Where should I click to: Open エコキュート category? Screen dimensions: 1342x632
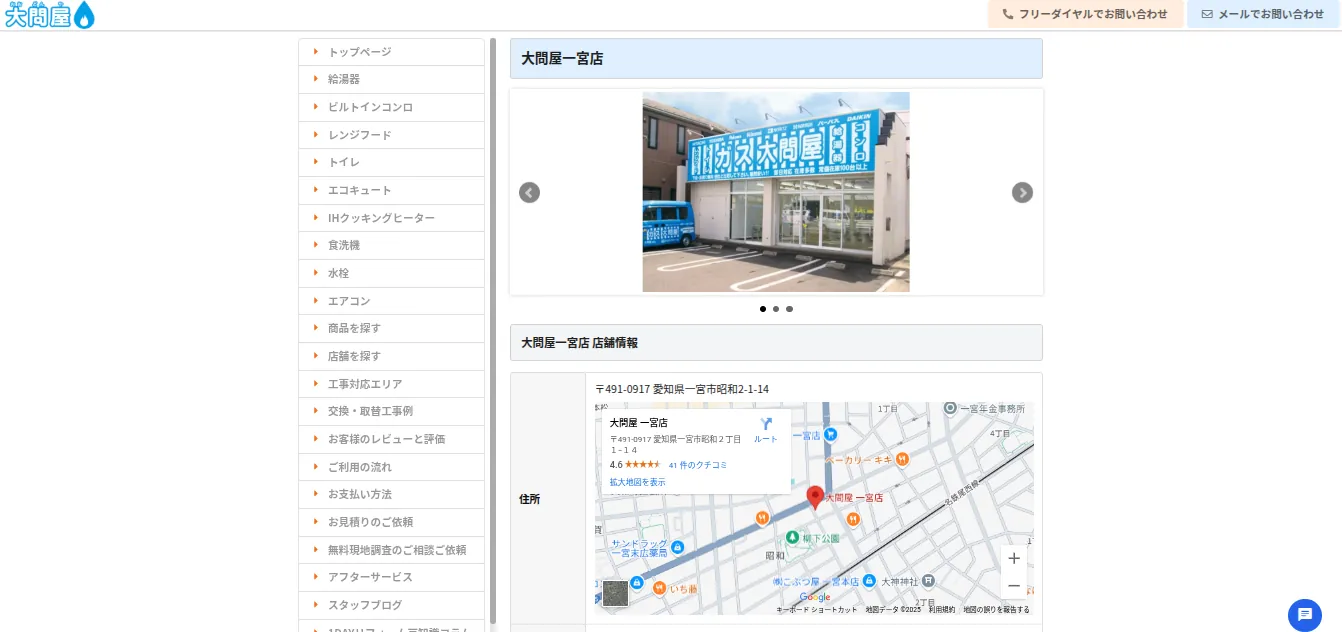coord(391,190)
